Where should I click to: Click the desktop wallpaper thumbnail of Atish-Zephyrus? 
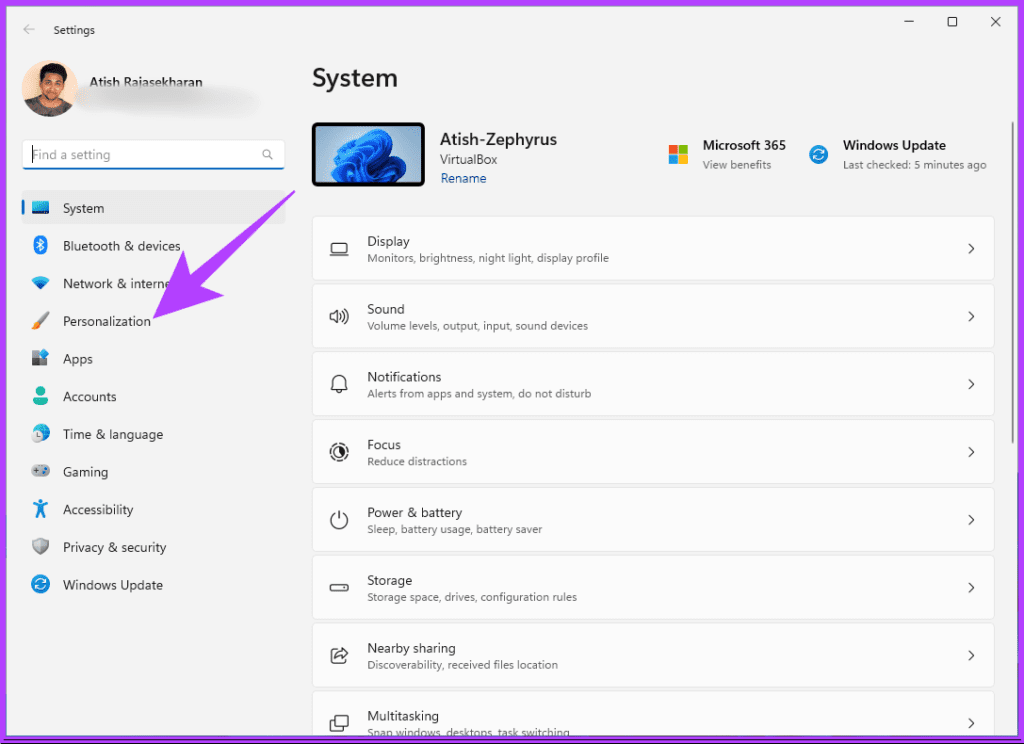pyautogui.click(x=368, y=154)
